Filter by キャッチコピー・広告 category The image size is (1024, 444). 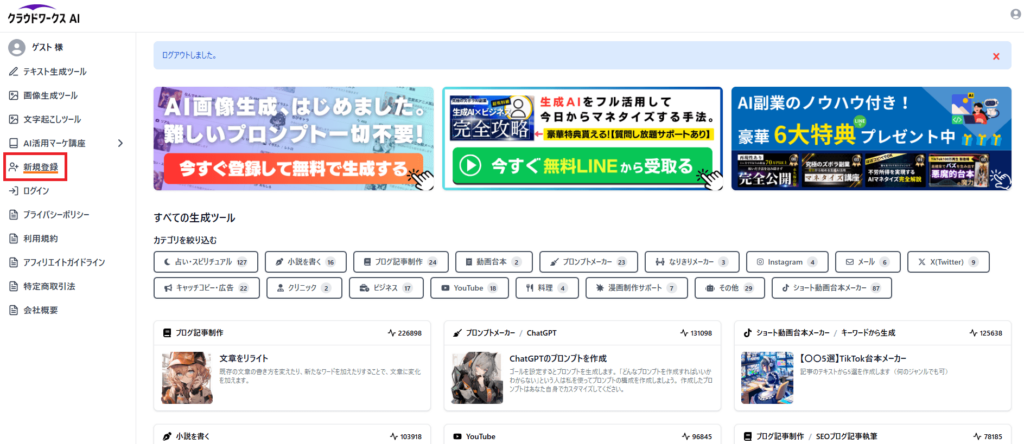coord(206,287)
